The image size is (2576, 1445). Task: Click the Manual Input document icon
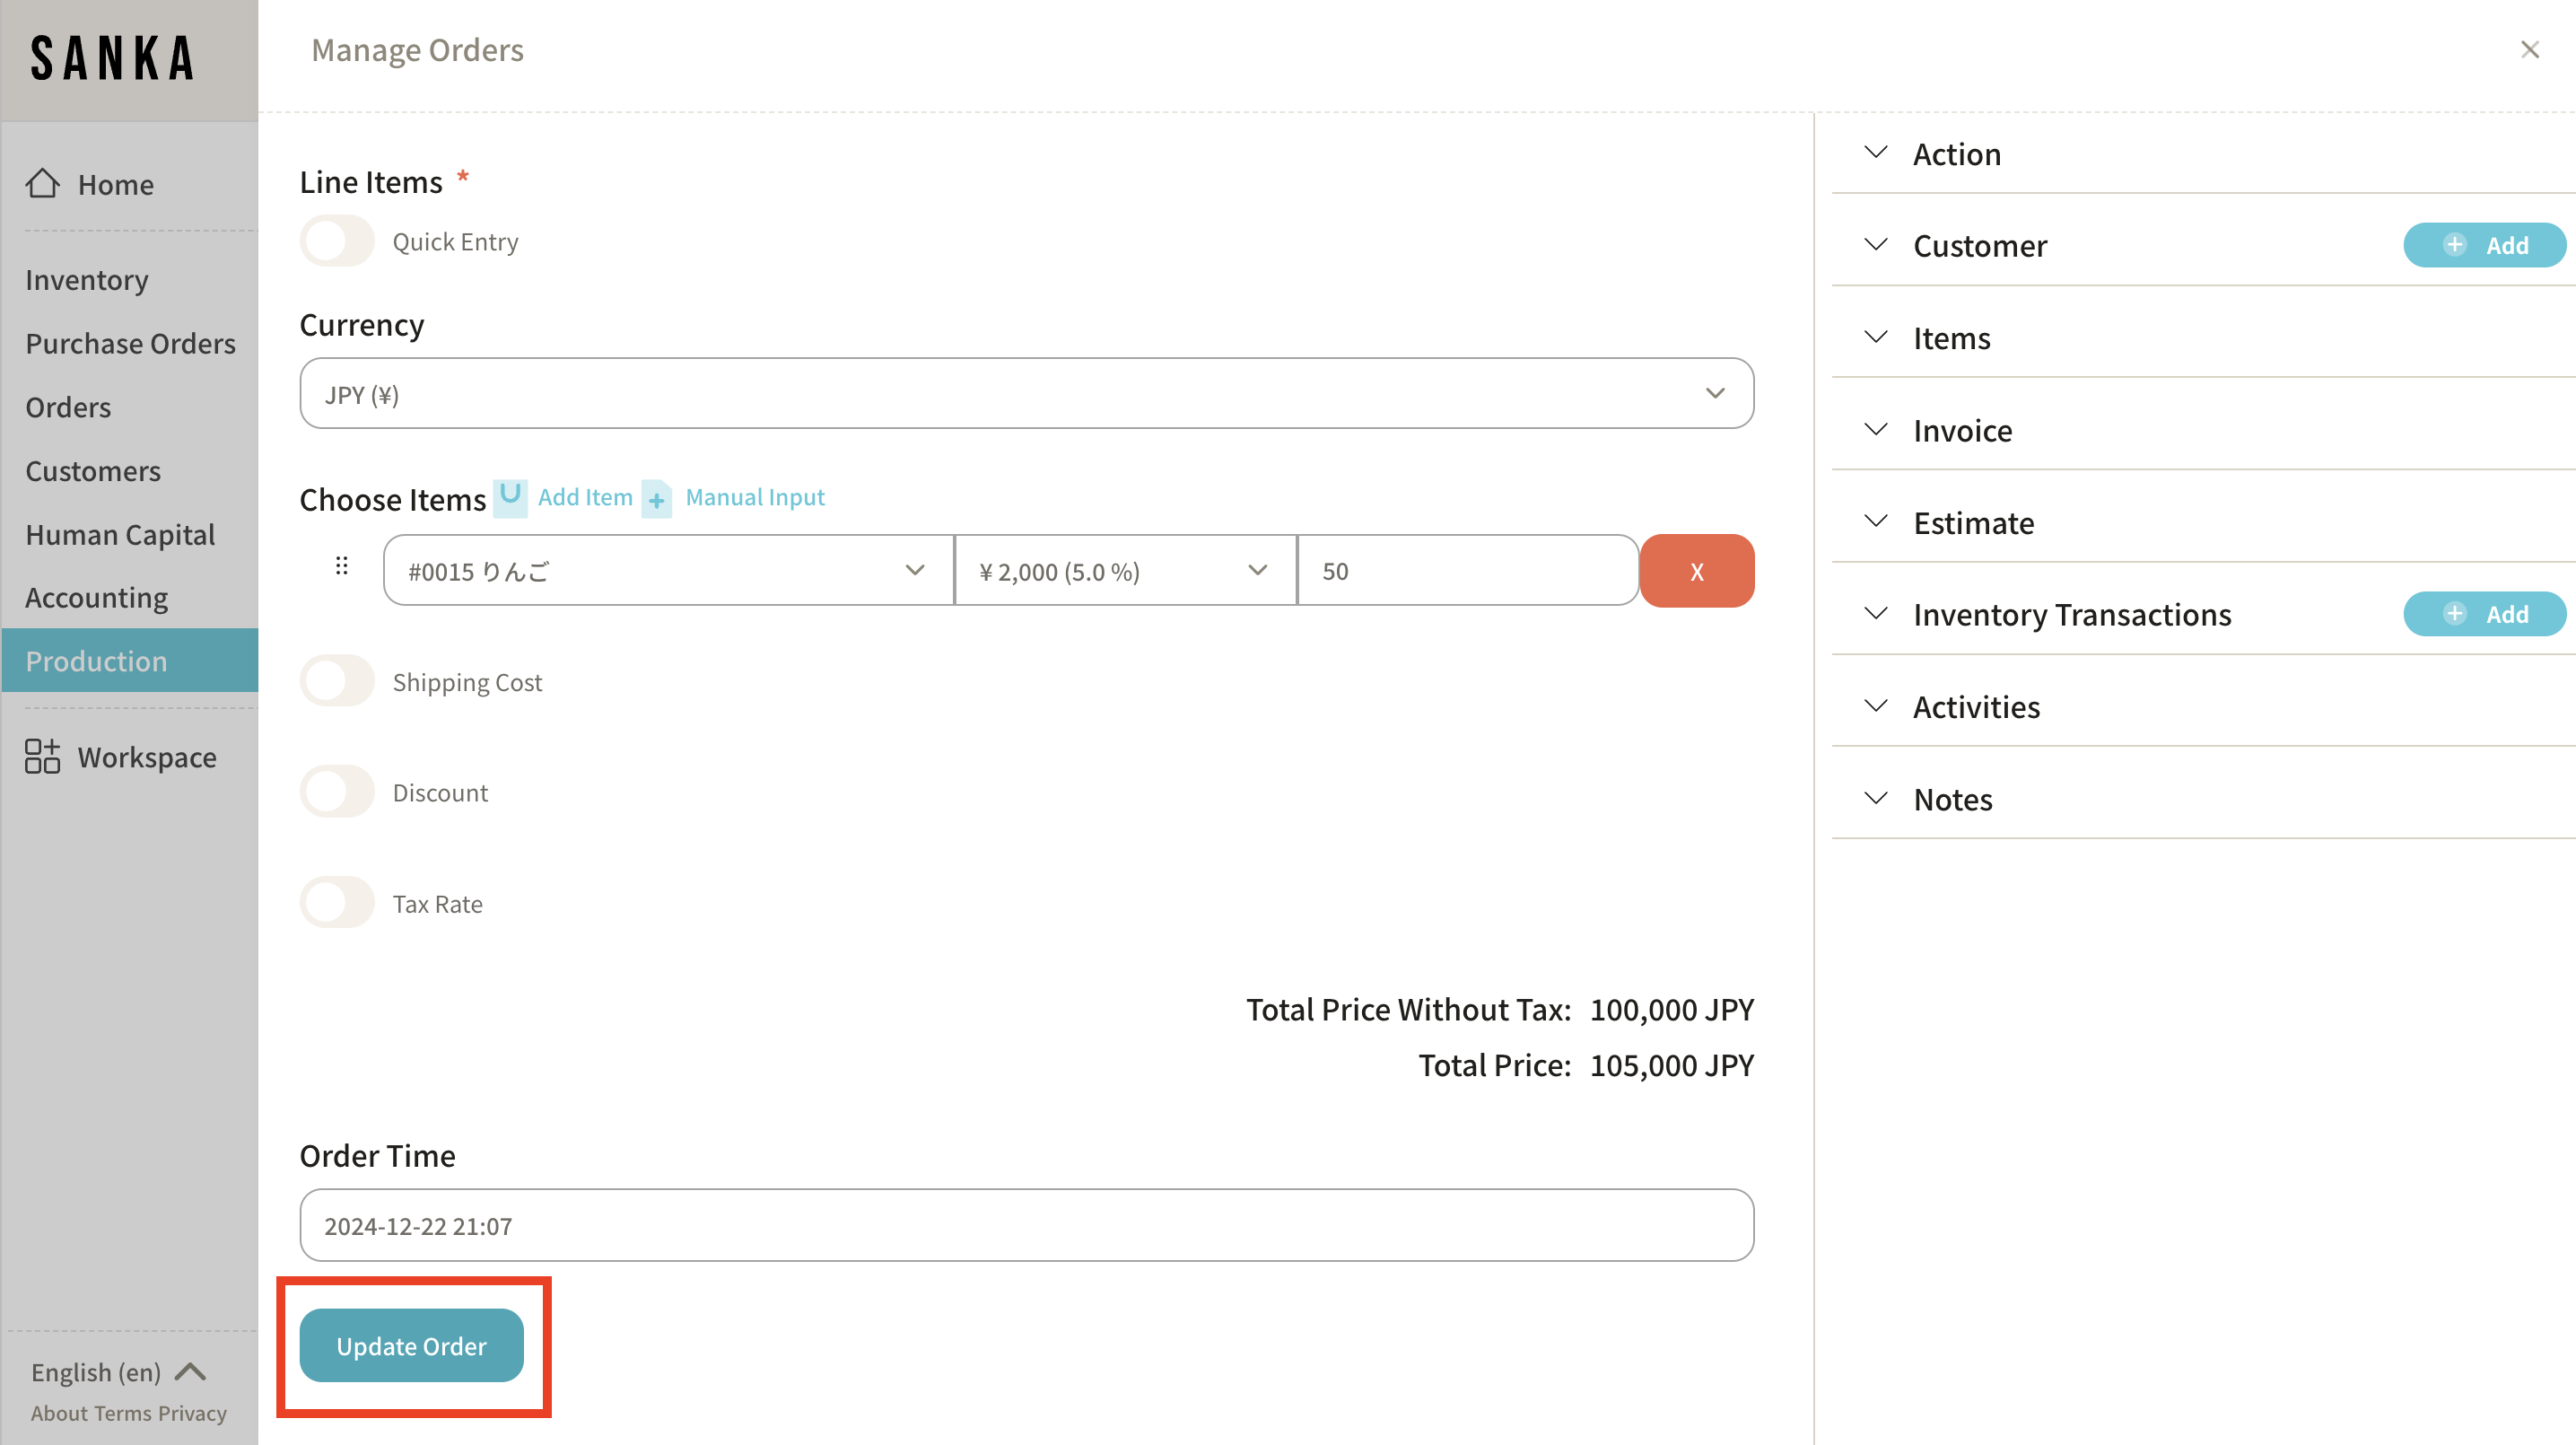point(657,498)
